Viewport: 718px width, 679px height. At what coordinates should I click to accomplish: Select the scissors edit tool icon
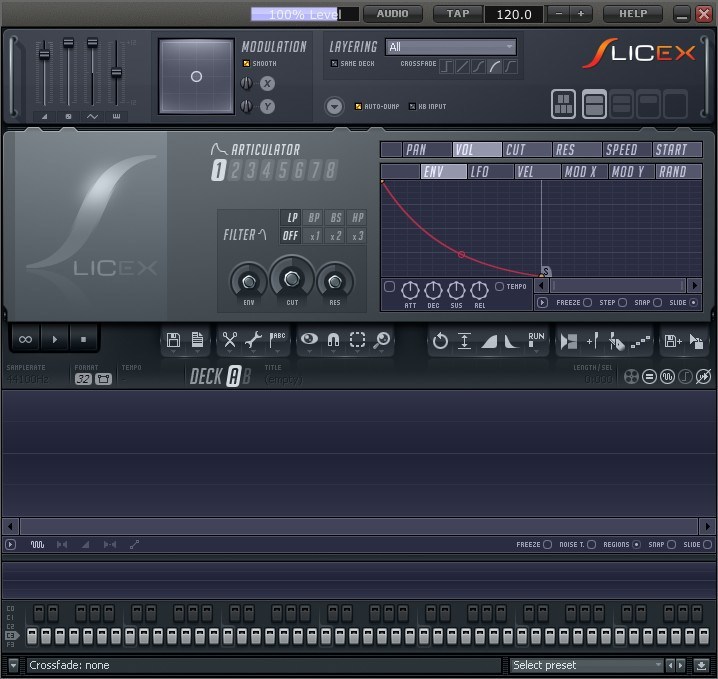pos(229,340)
